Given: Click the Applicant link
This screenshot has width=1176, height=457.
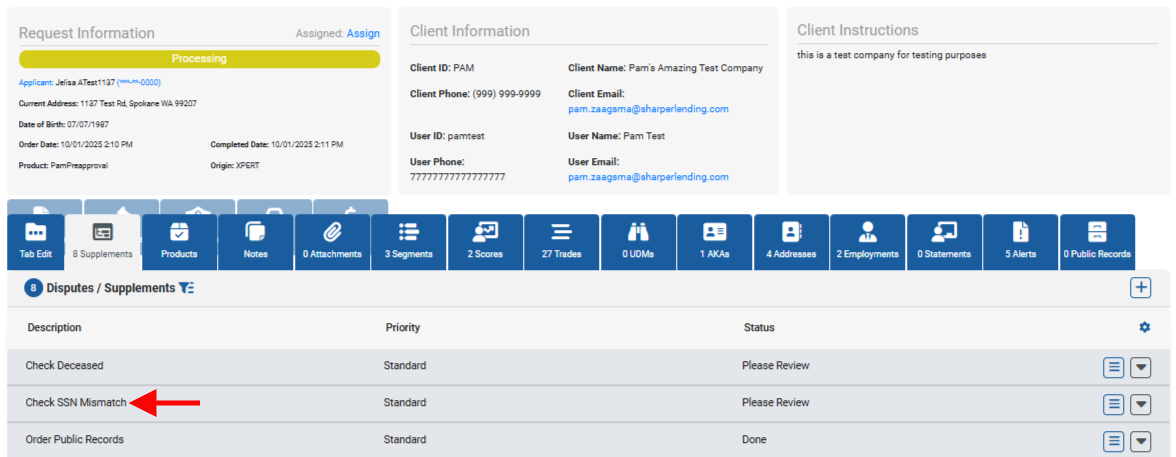Looking at the screenshot, I should point(35,83).
